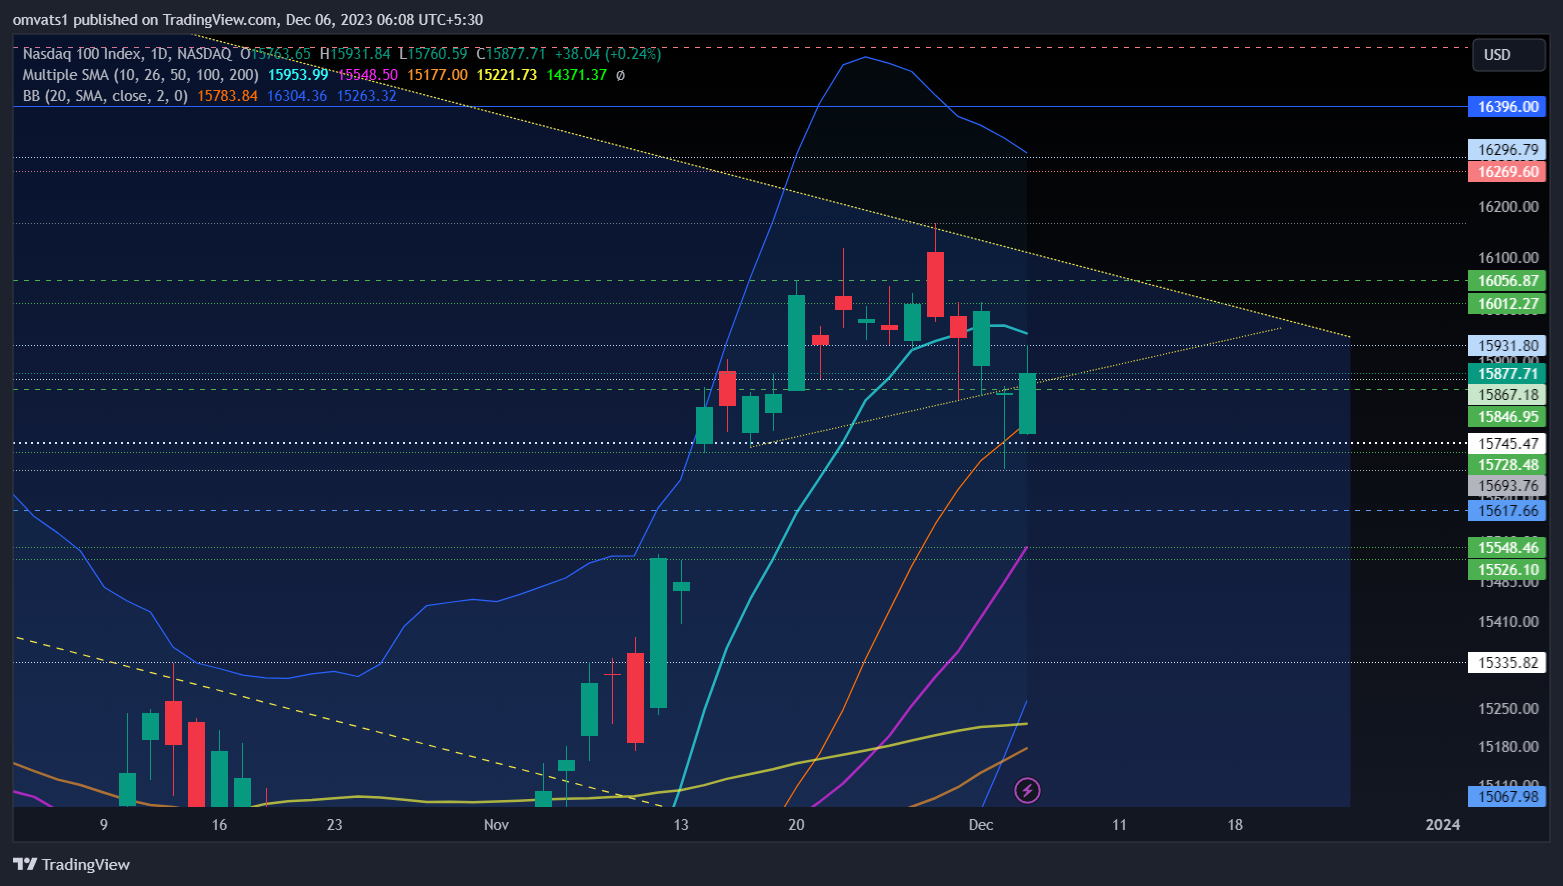Screen dimensions: 1563x886
Task: Click the Nov label on the time axis
Action: [496, 825]
